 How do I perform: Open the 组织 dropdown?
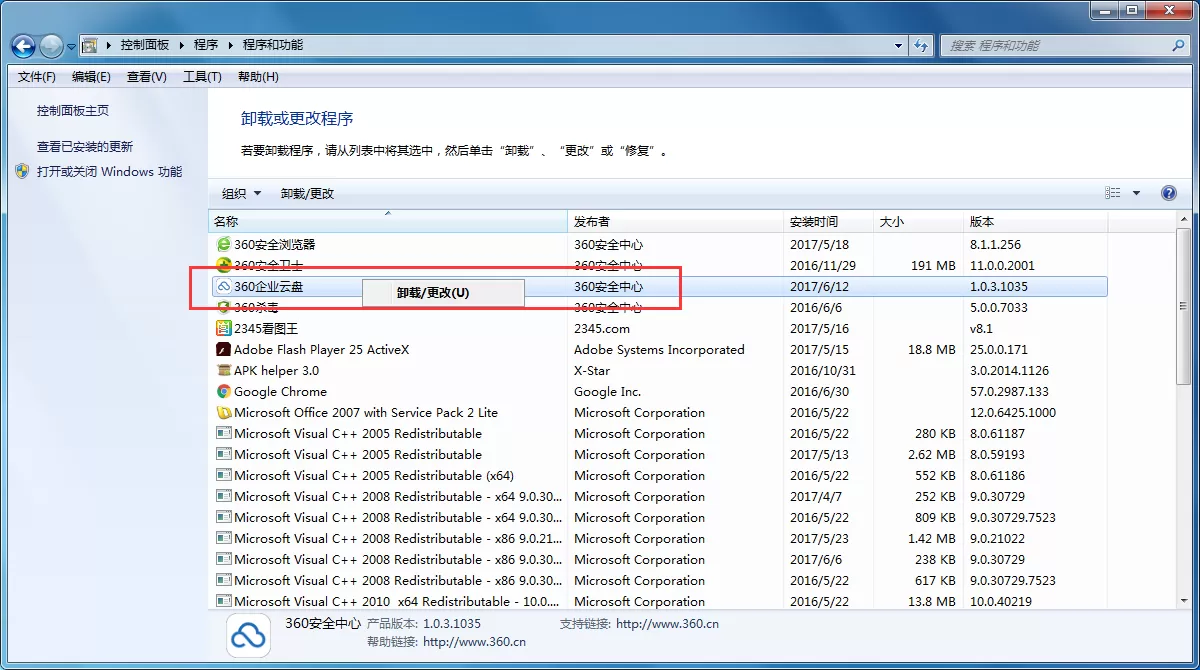click(241, 193)
